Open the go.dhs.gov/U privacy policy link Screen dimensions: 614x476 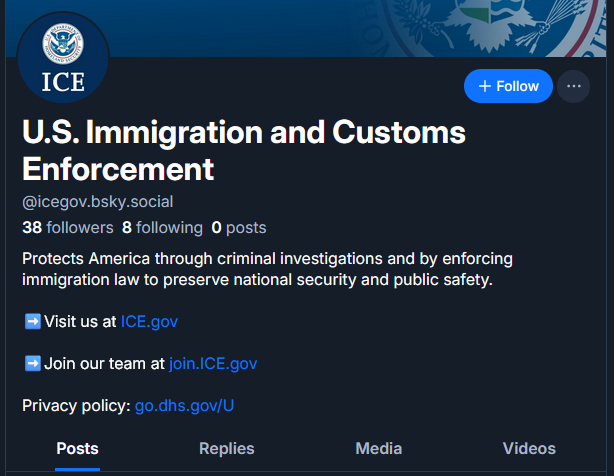[185, 405]
